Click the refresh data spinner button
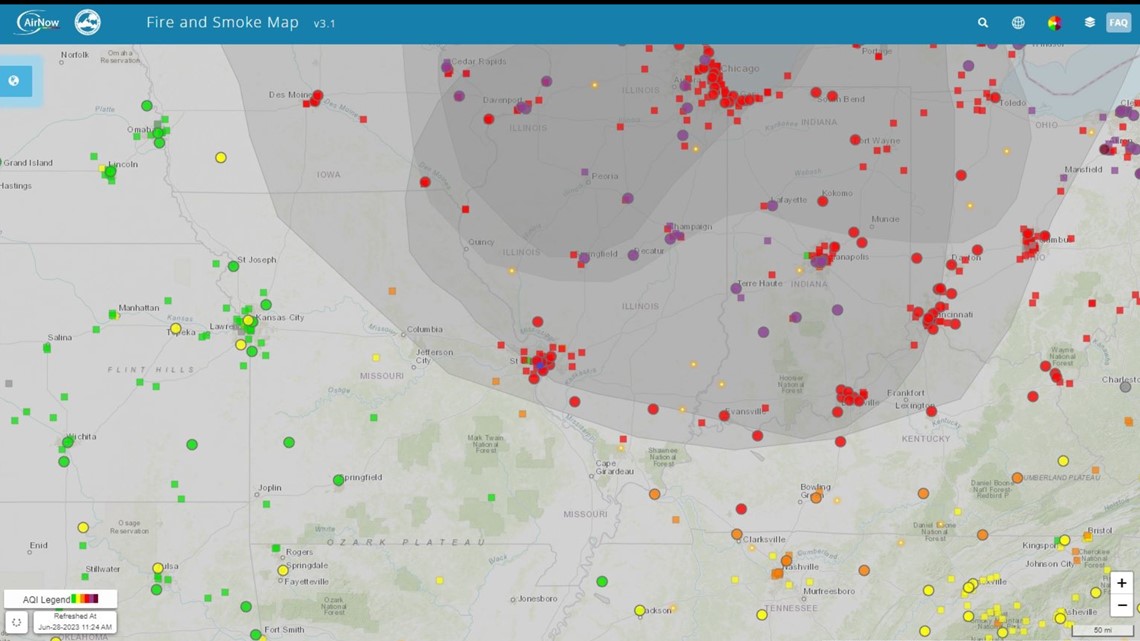Viewport: 1140px width, 641px height. [x=16, y=622]
